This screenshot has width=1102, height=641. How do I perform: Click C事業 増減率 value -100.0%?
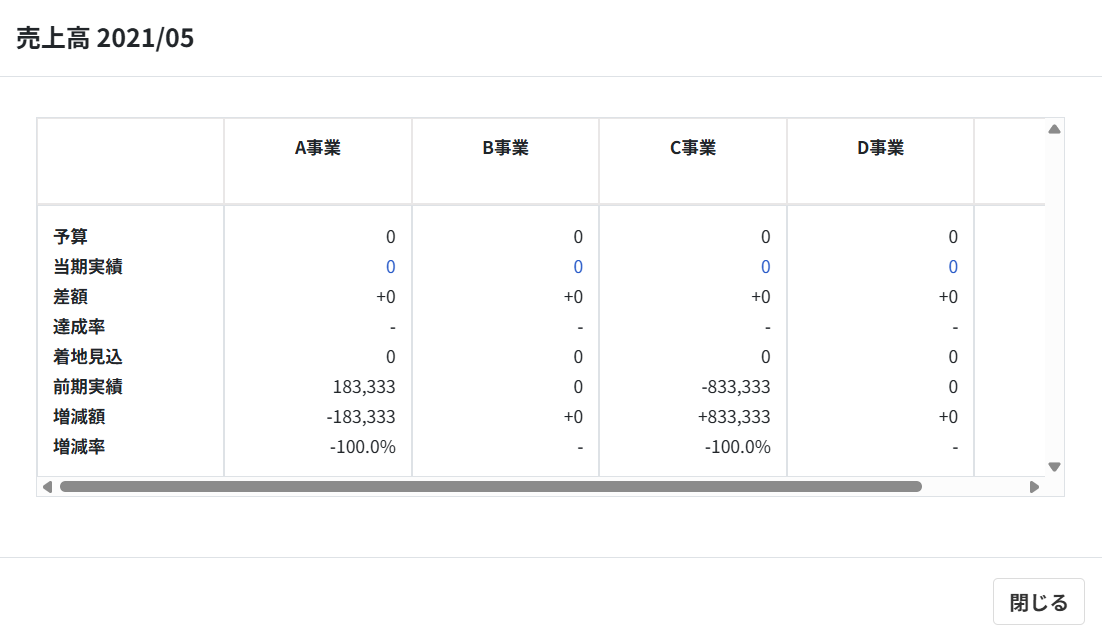738,447
